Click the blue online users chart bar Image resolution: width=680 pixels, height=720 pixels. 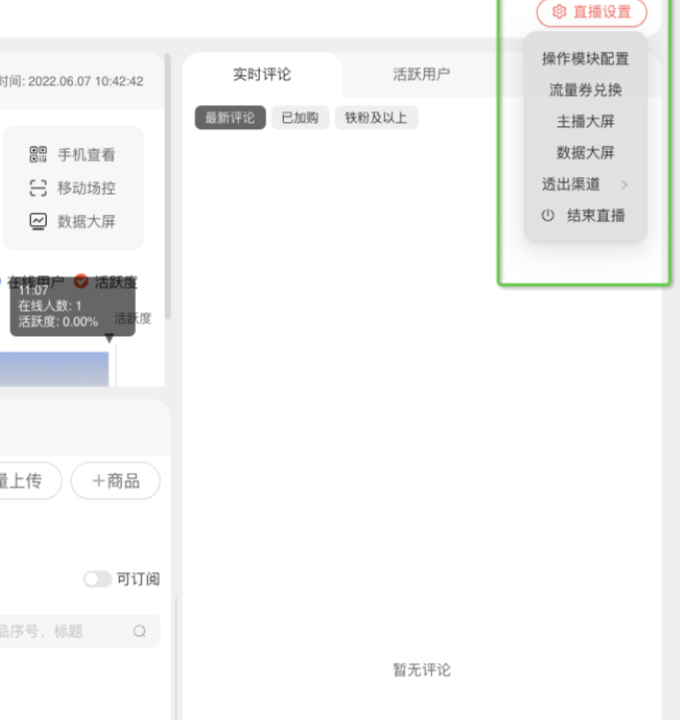55,368
